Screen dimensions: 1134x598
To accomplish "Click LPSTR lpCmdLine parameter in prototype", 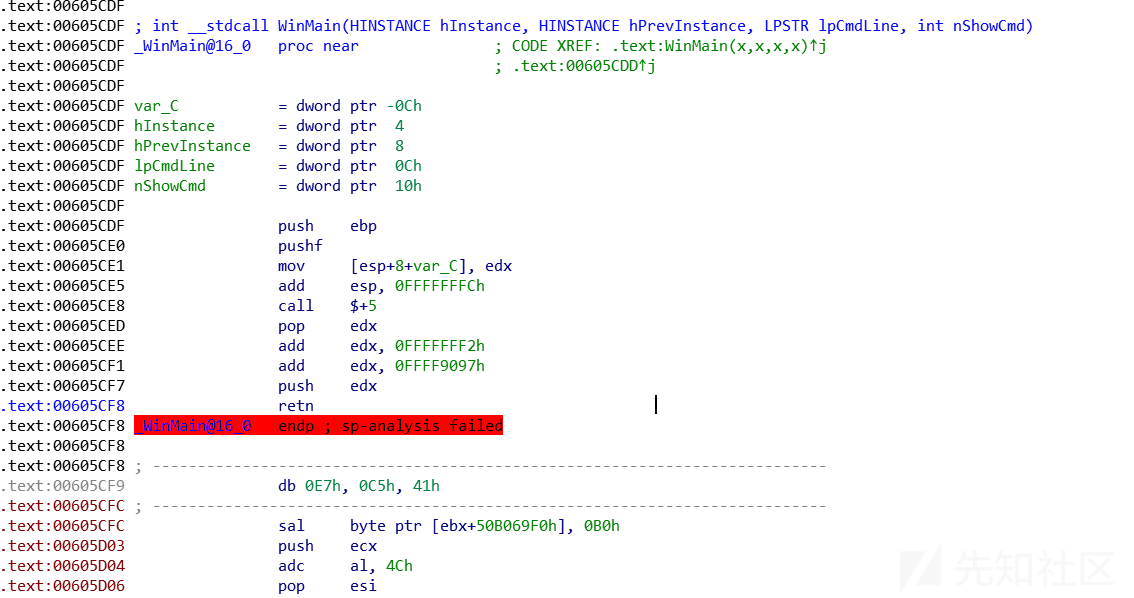I will pos(832,26).
